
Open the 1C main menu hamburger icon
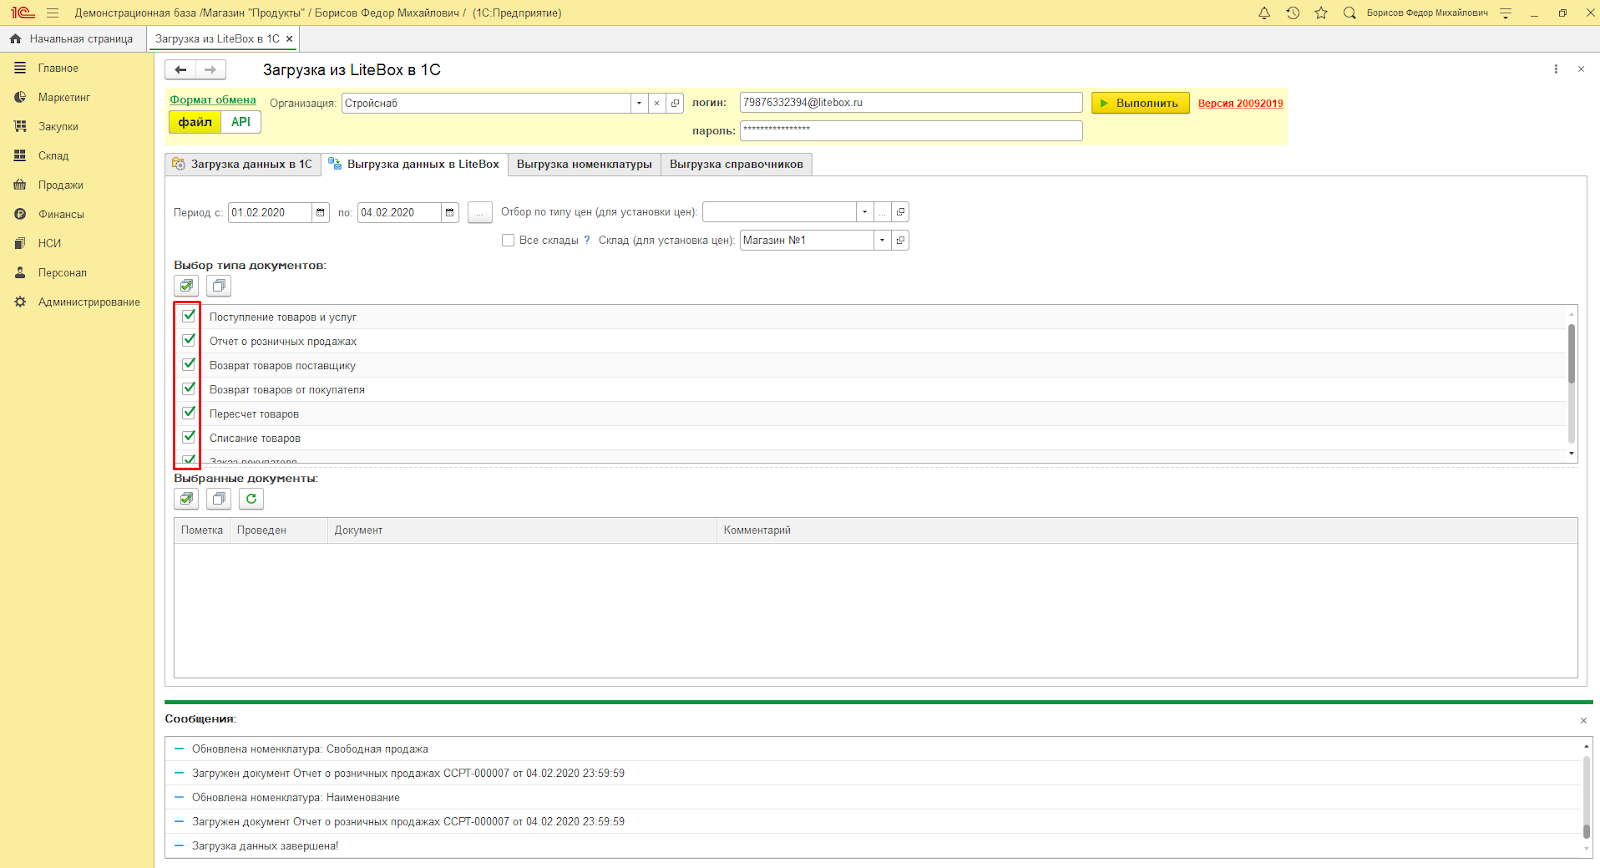[52, 13]
